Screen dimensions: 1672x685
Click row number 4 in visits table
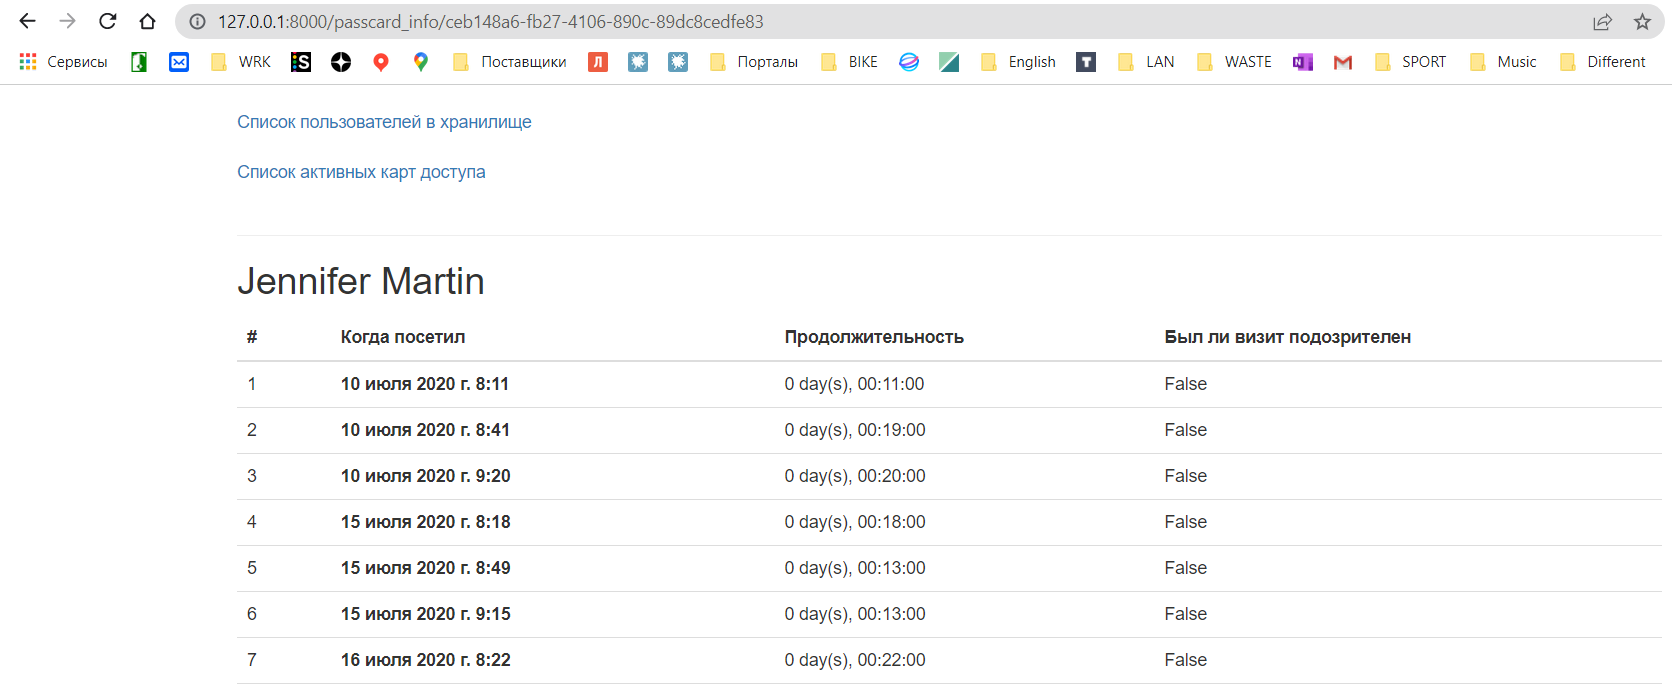252,522
